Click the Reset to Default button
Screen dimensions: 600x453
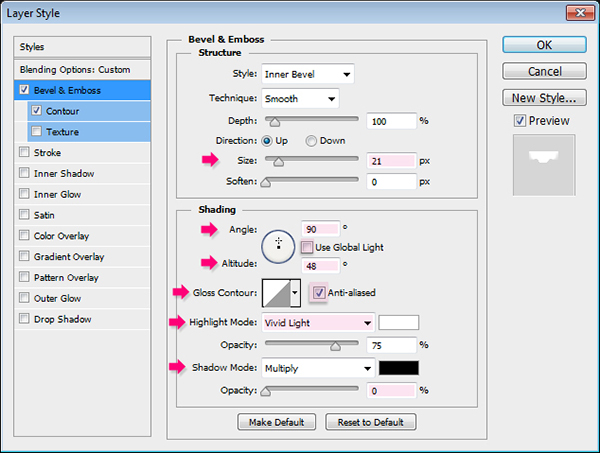[370, 422]
